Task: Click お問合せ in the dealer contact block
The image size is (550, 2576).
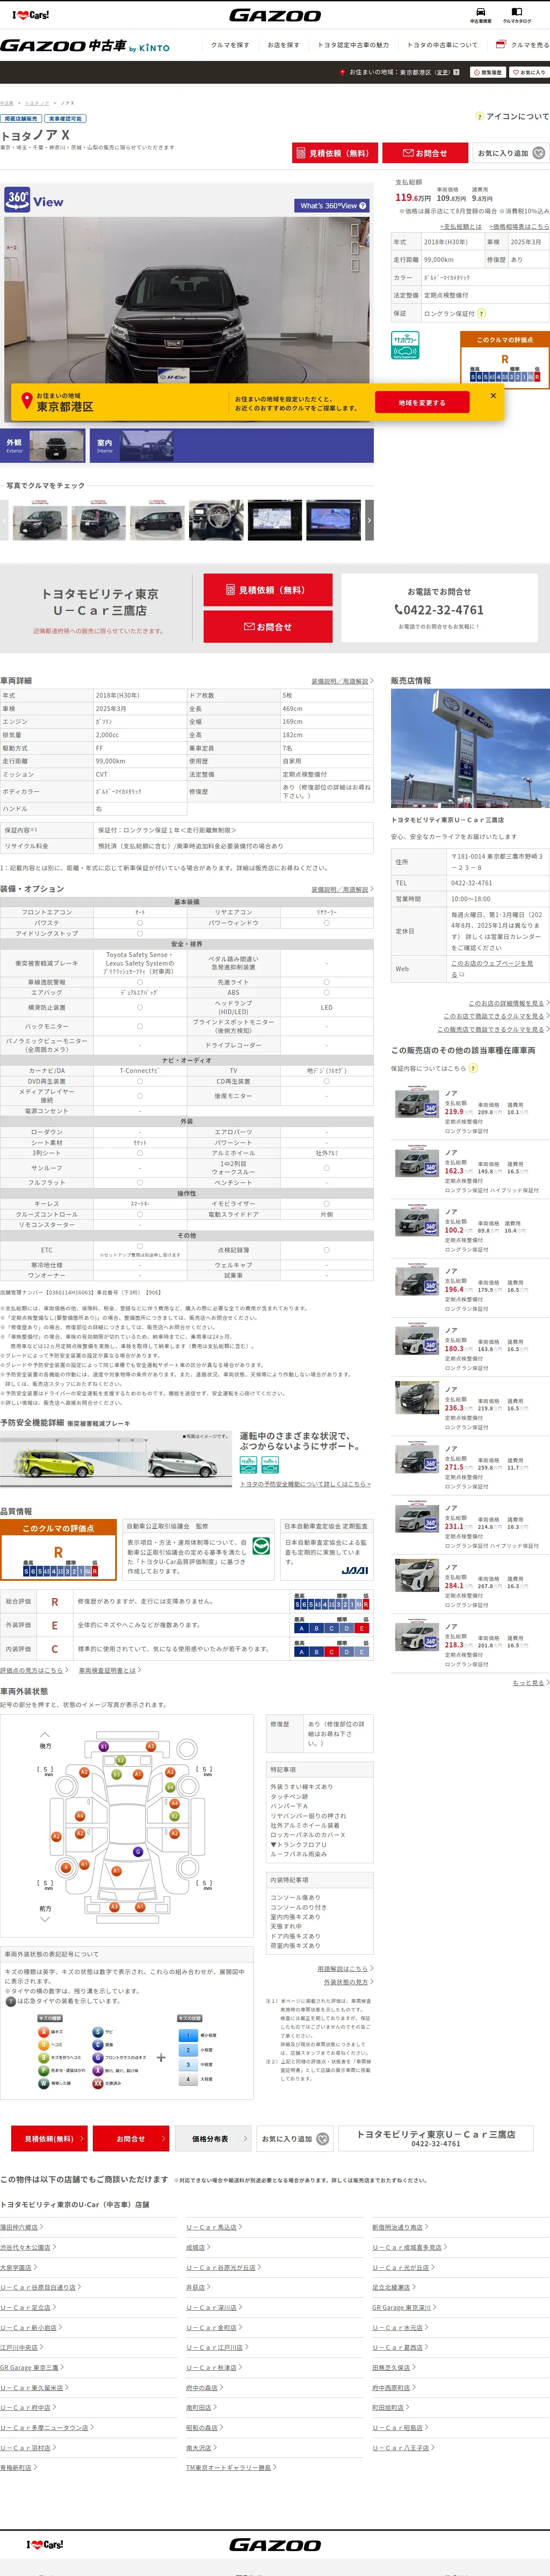Action: [x=268, y=627]
